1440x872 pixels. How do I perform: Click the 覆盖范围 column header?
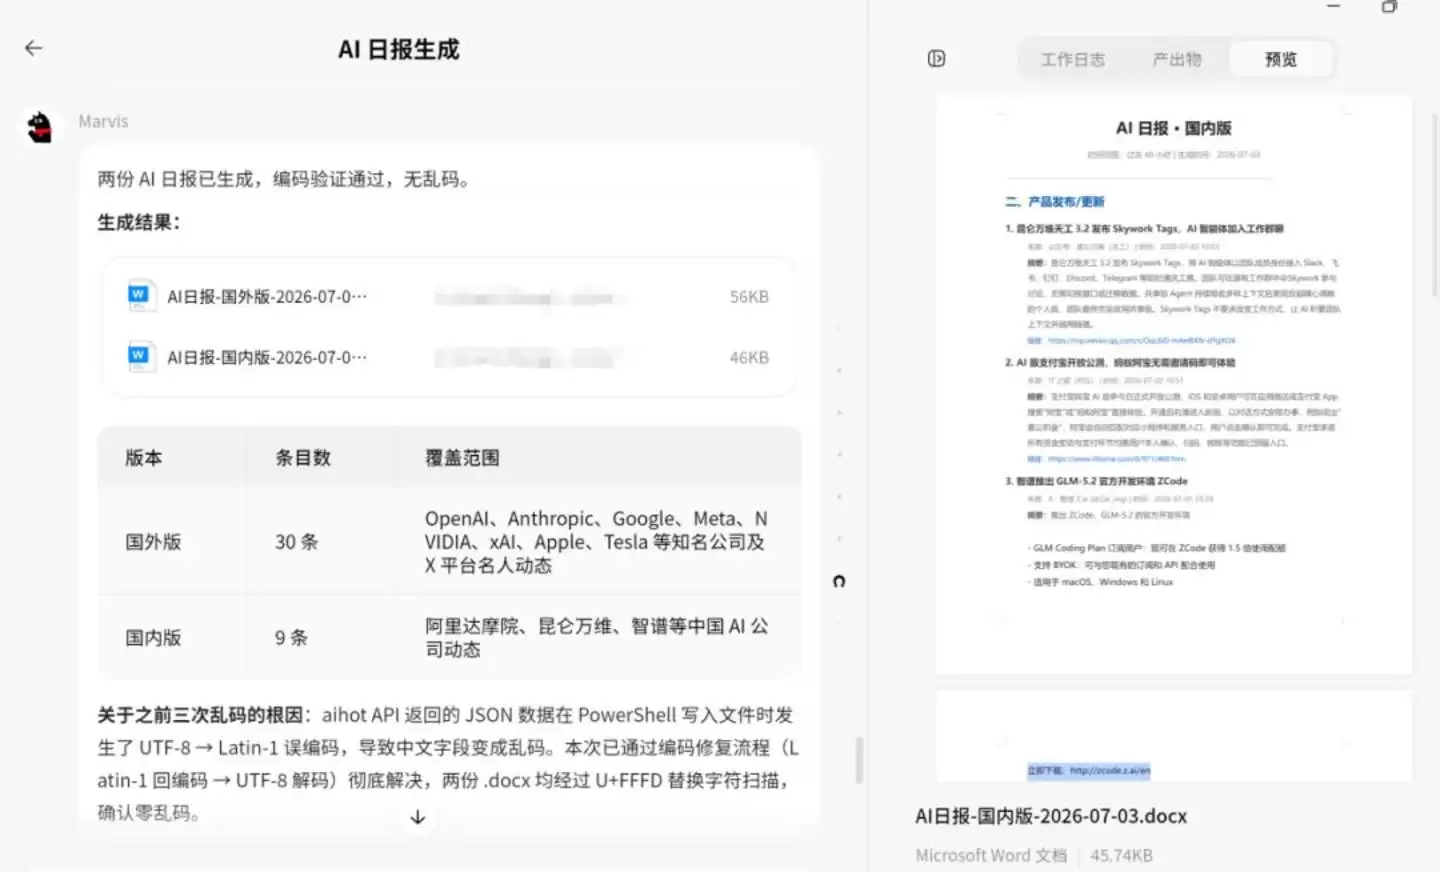pyautogui.click(x=462, y=458)
